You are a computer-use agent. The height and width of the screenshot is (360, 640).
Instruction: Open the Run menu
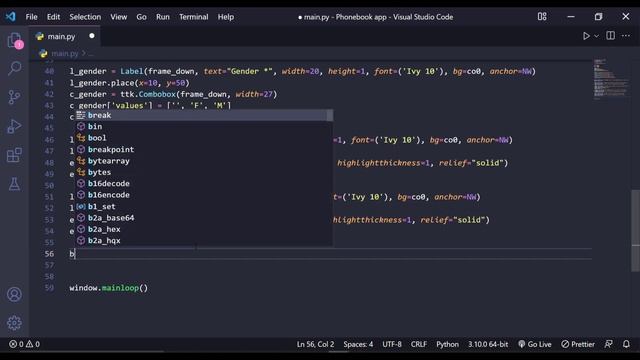point(162,17)
